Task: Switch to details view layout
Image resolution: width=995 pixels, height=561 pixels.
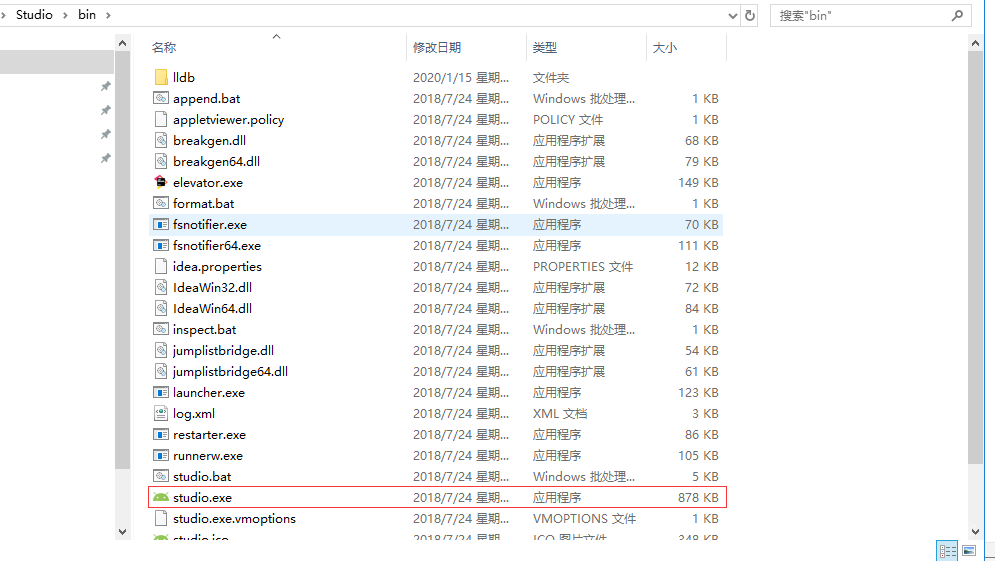Action: (x=947, y=551)
